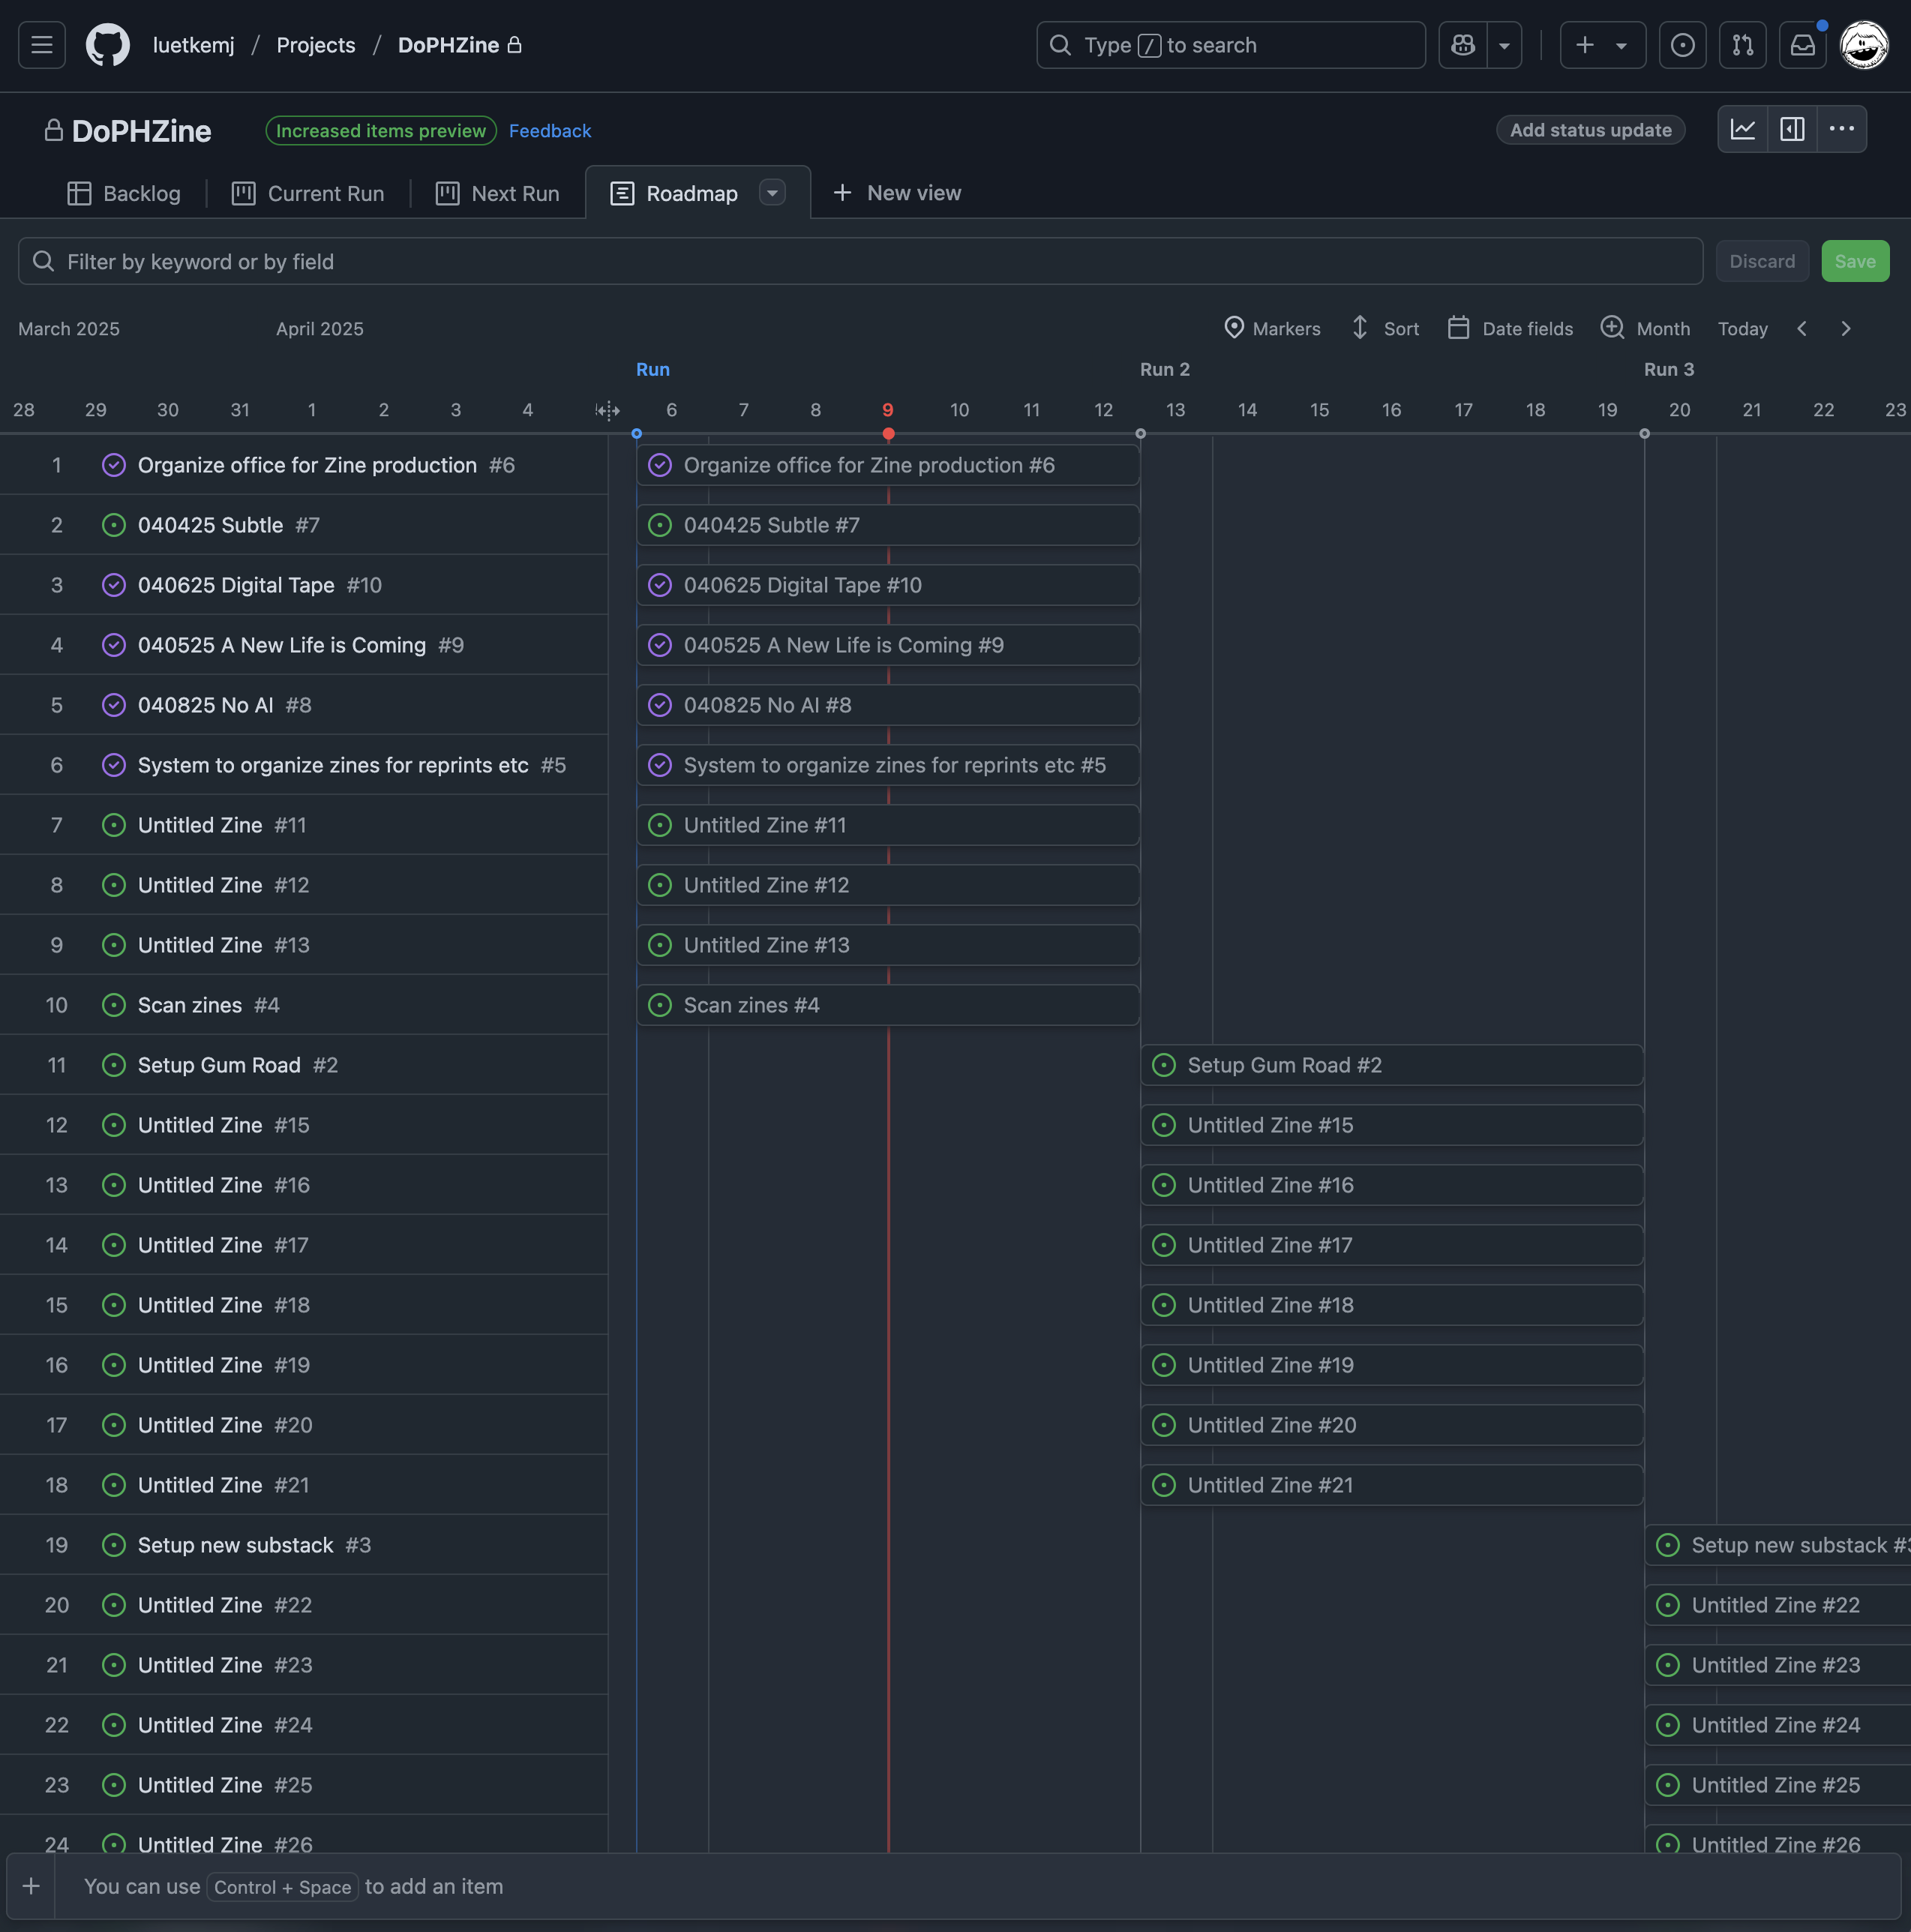1911x1932 pixels.
Task: Open the create new plus dropdown
Action: [1602, 45]
